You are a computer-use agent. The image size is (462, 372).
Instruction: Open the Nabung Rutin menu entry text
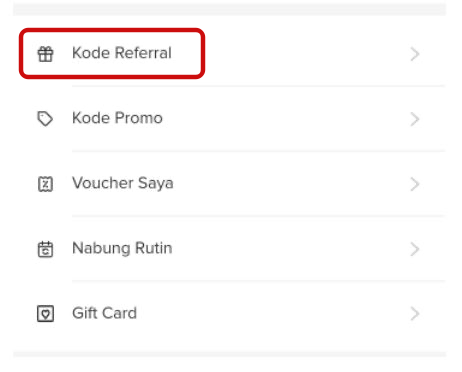pos(122,249)
